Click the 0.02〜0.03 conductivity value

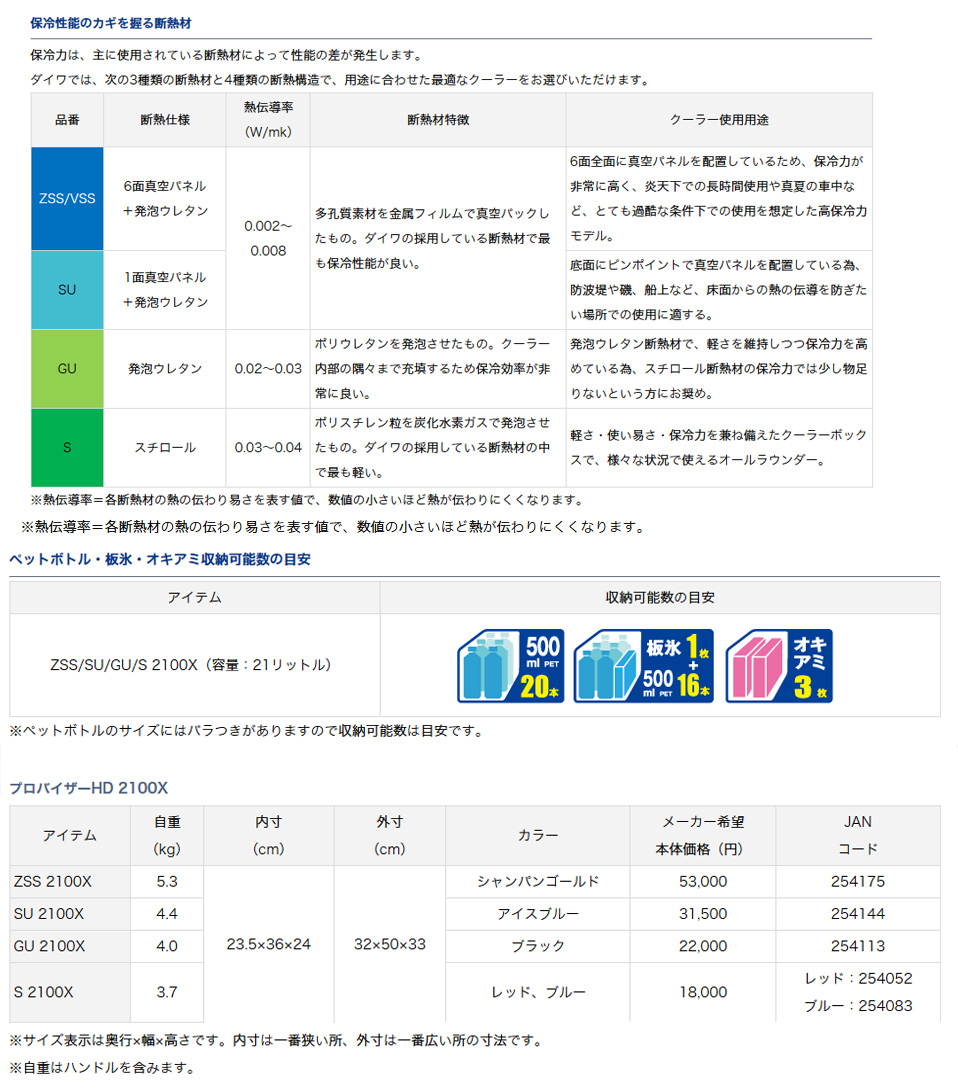268,368
